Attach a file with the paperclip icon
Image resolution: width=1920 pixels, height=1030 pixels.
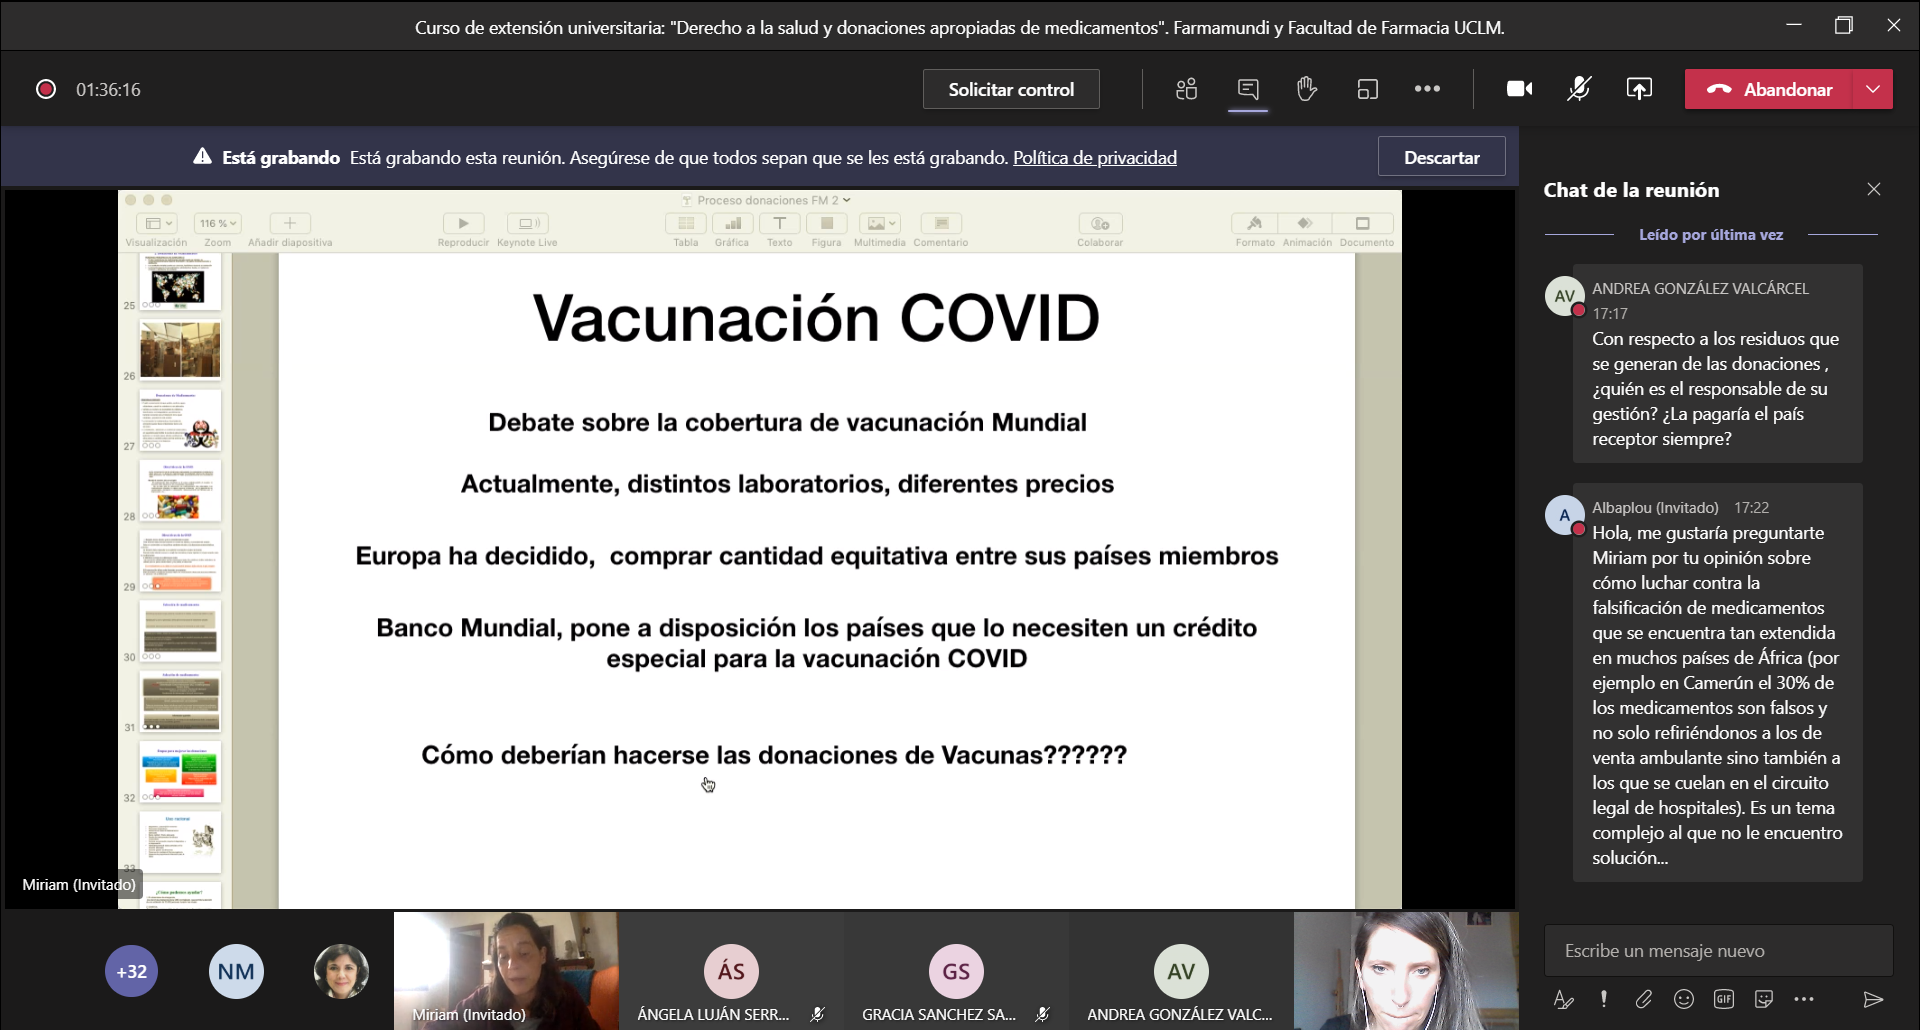pyautogui.click(x=1644, y=999)
